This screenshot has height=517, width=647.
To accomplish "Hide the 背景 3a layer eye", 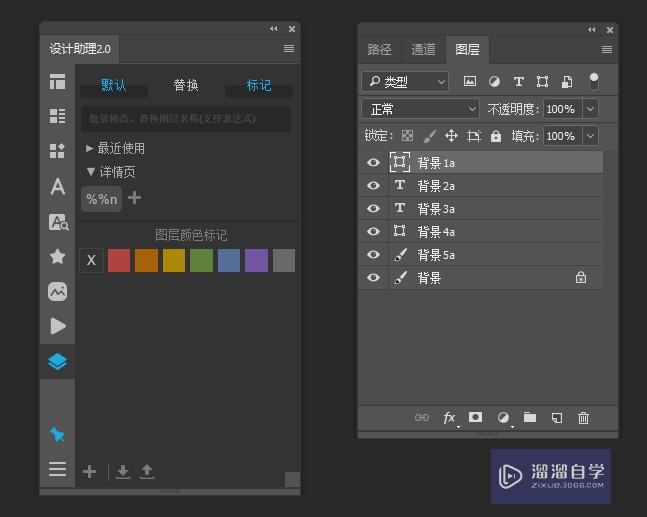I will (x=373, y=208).
